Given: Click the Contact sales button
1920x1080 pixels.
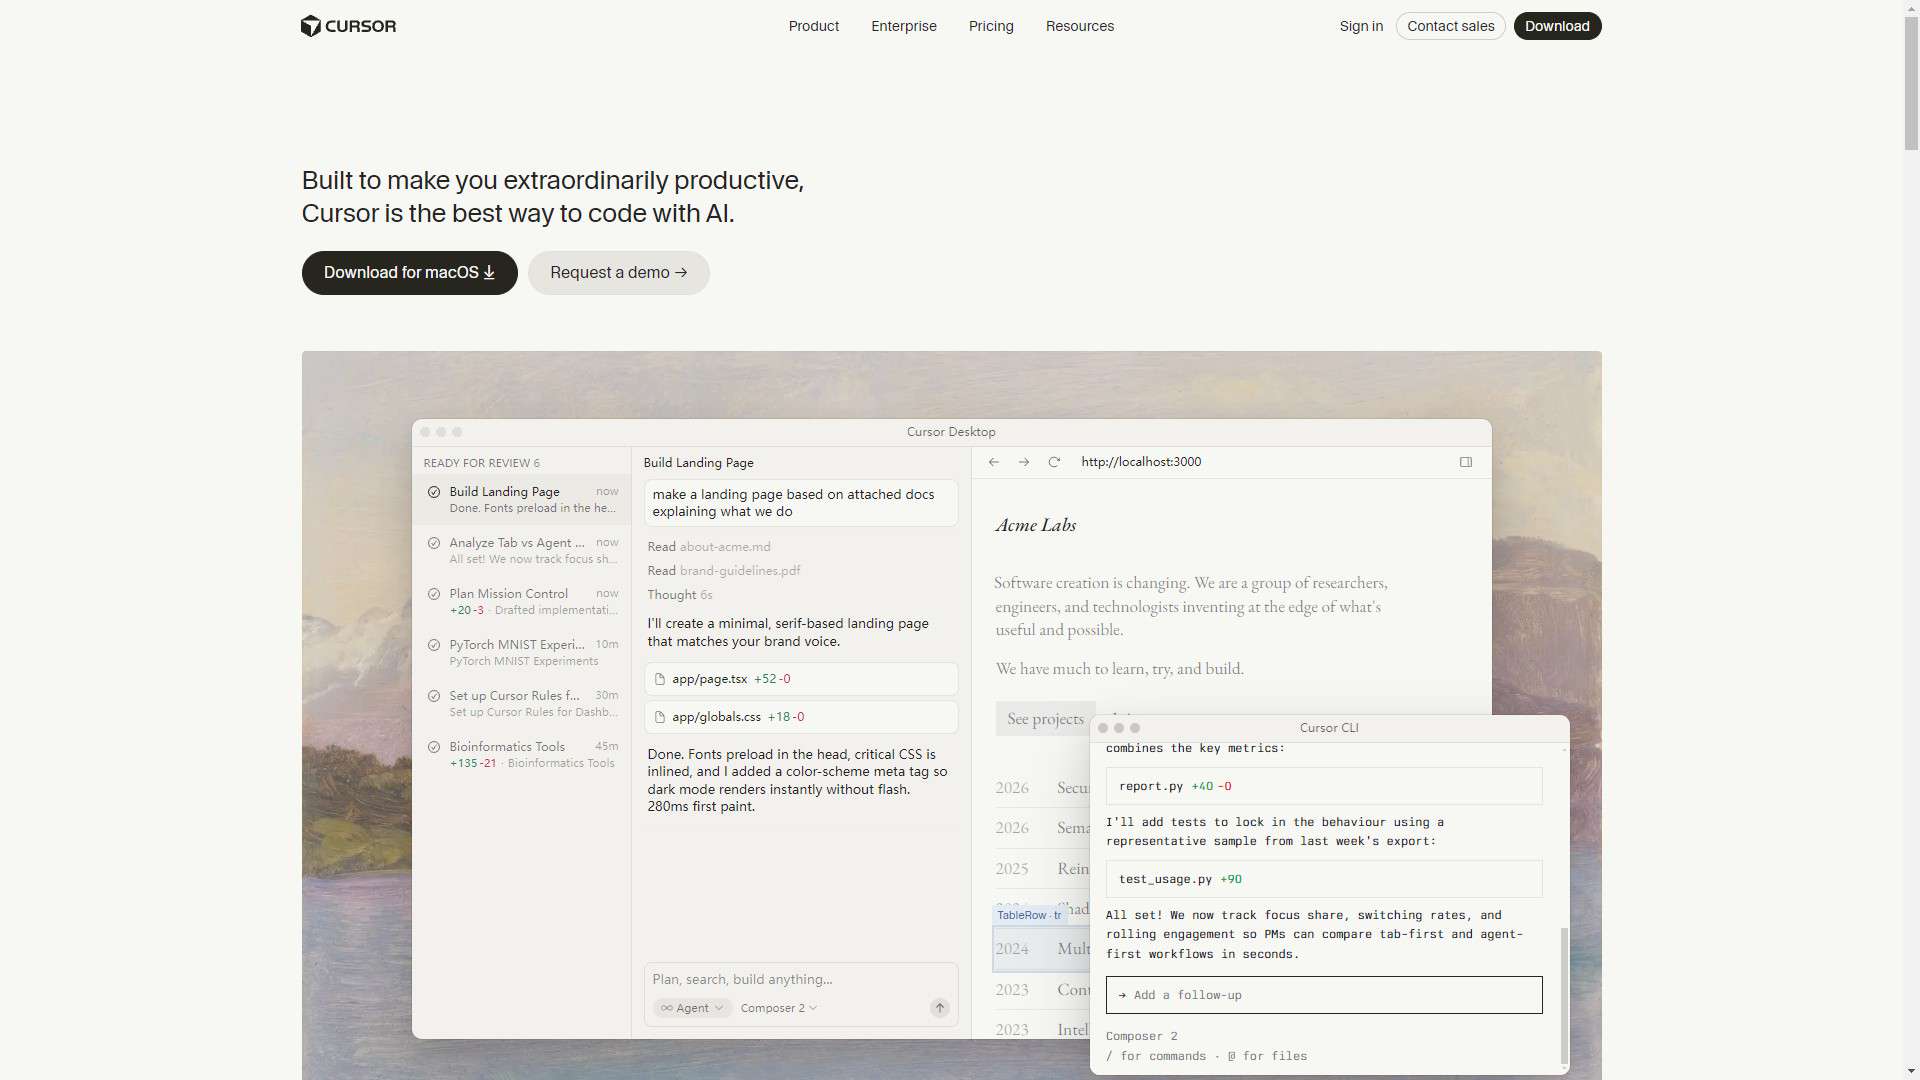Looking at the screenshot, I should (x=1450, y=26).
